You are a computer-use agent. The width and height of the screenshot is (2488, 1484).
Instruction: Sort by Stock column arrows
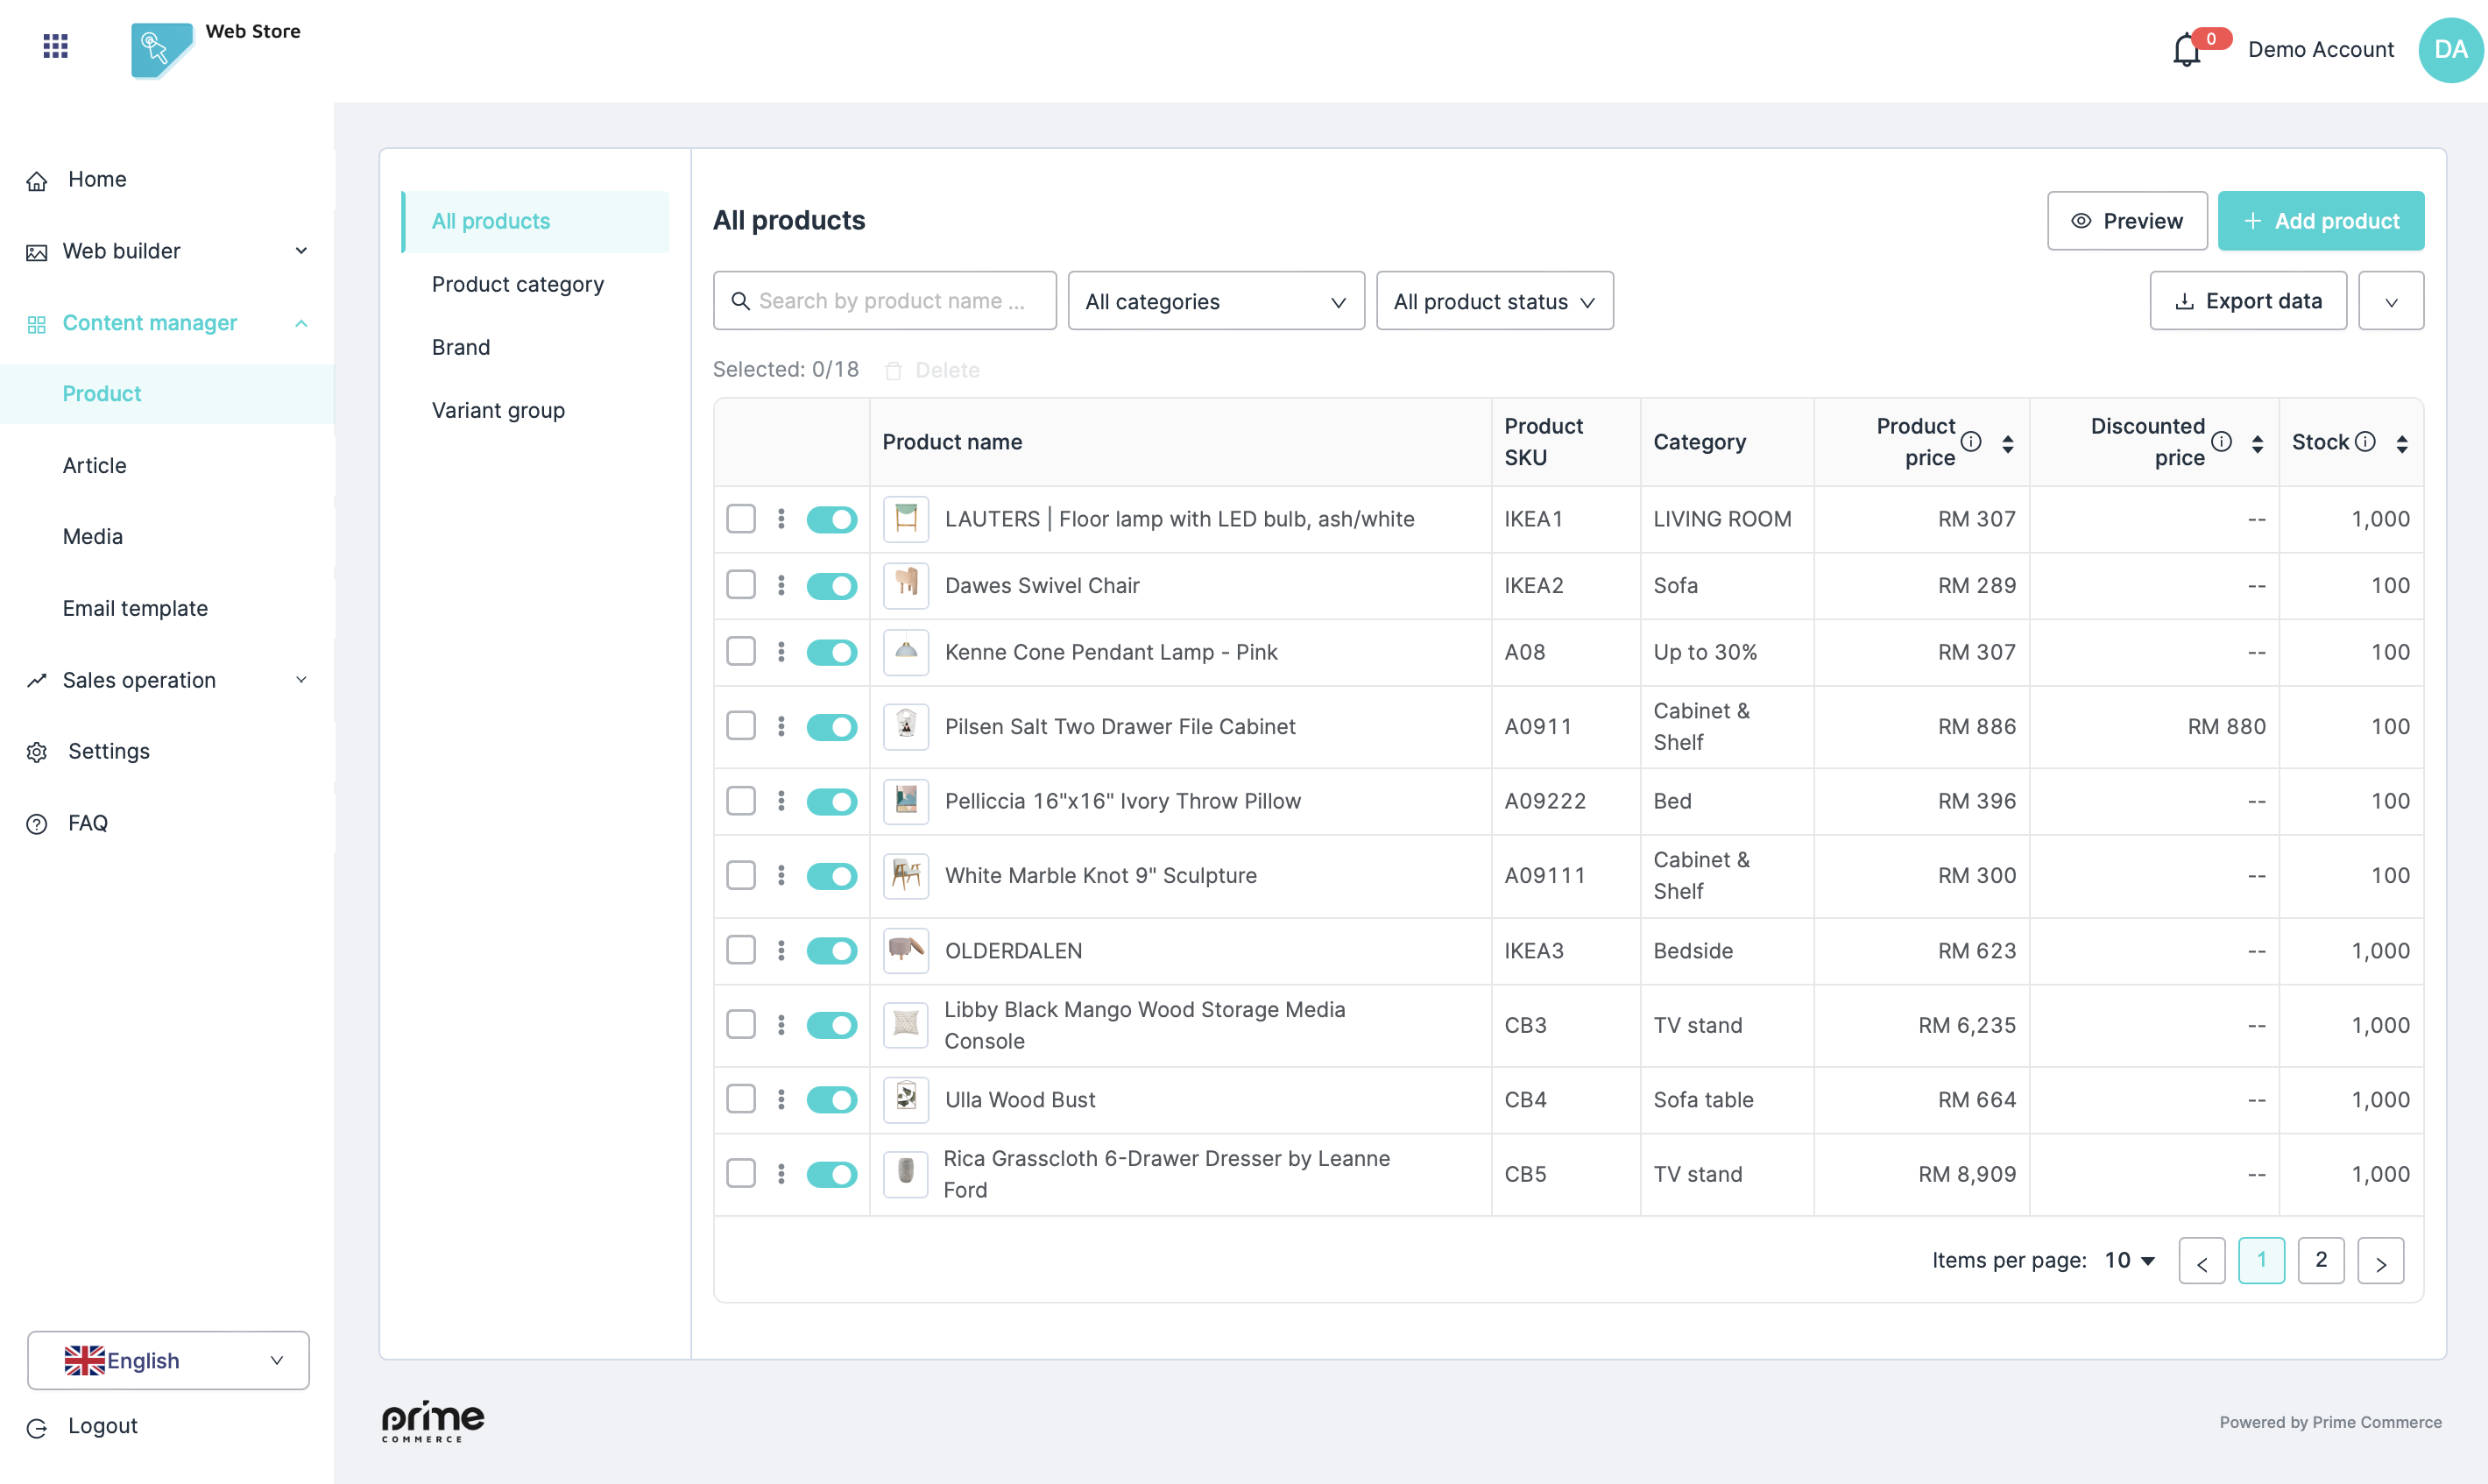(2402, 443)
